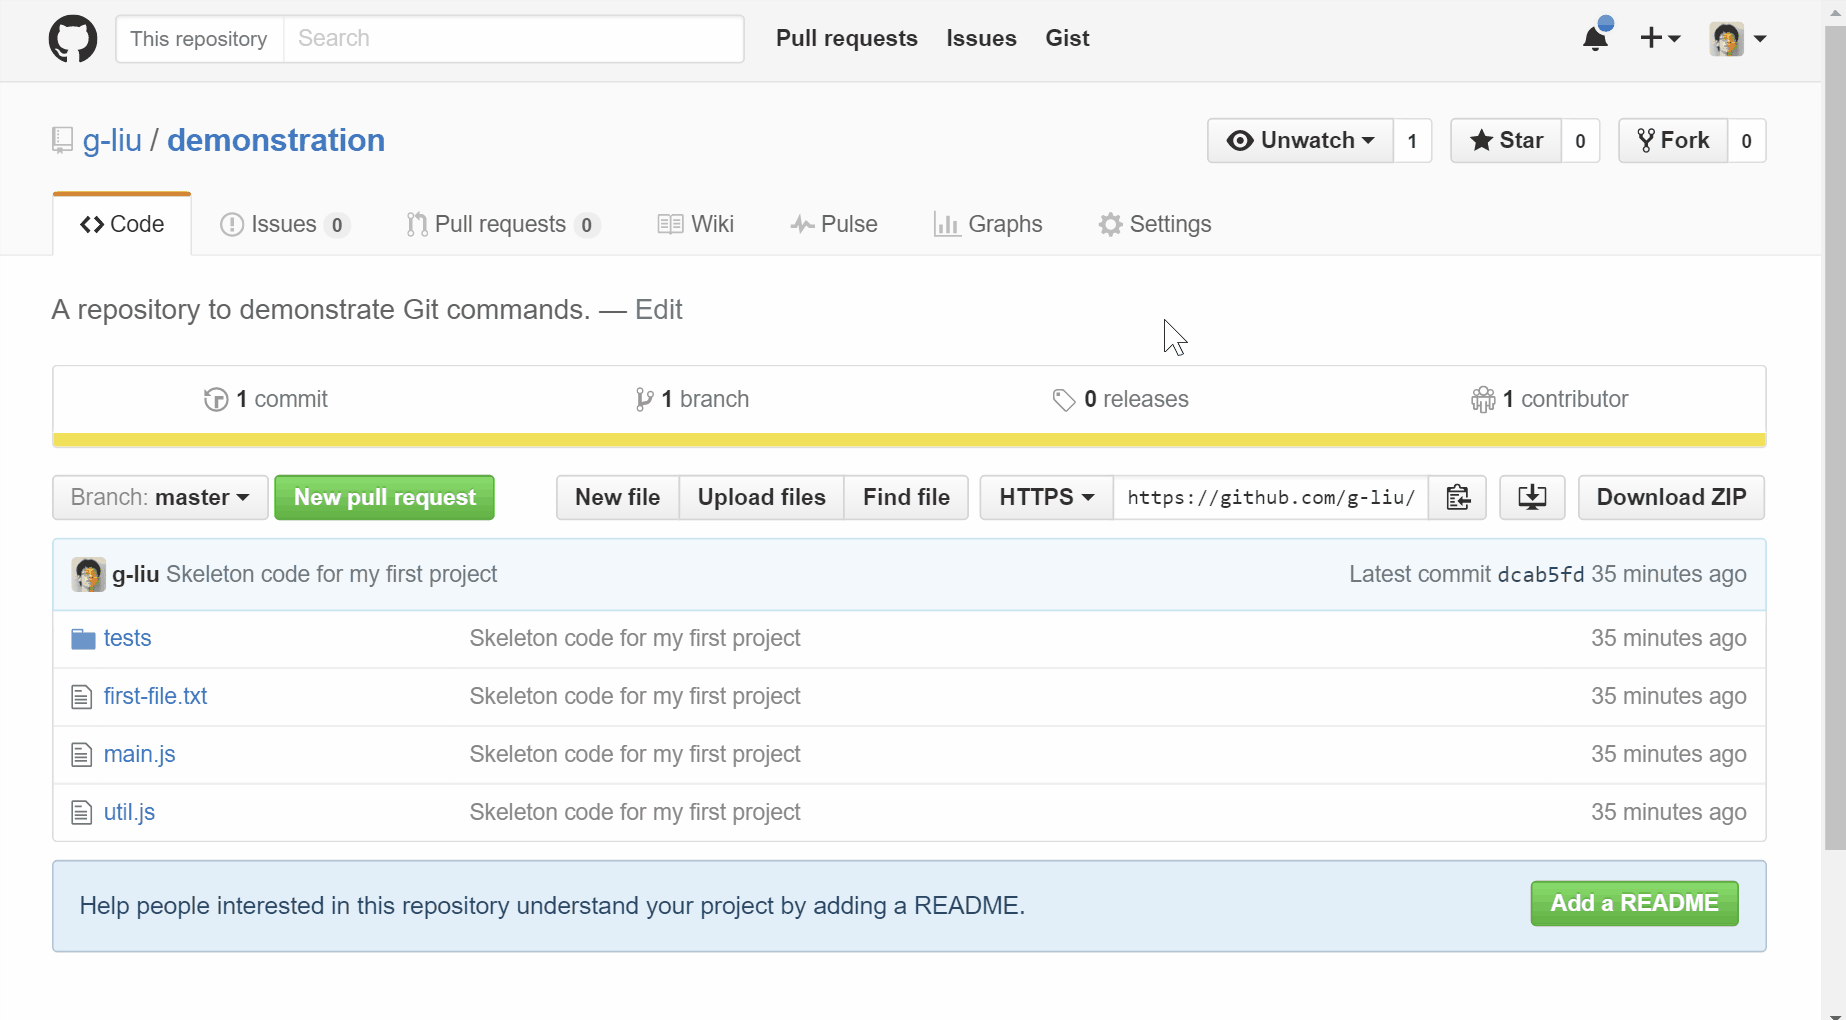The image size is (1846, 1020).
Task: Click New pull request button
Action: click(385, 497)
